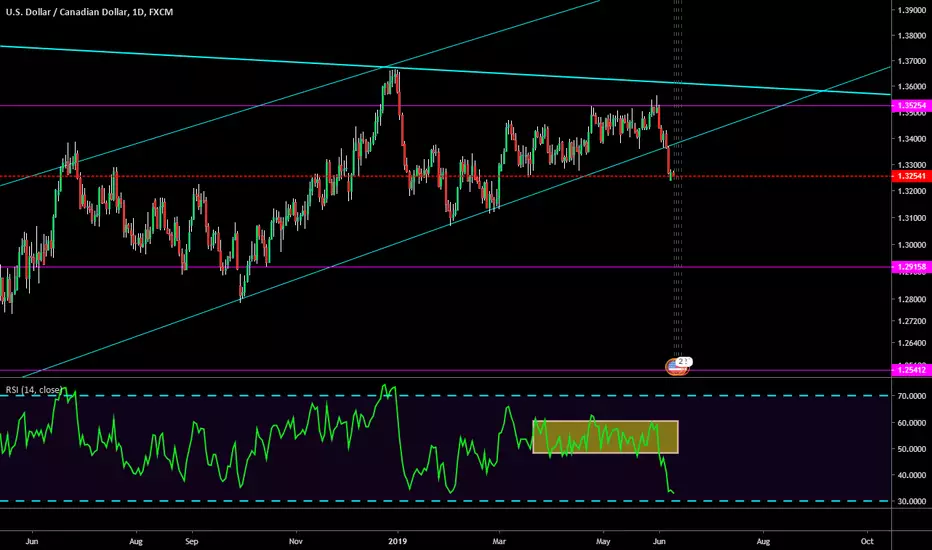Select the yellow rectangle on the RSI pane
Screen dimensions: 932x550
605,437
